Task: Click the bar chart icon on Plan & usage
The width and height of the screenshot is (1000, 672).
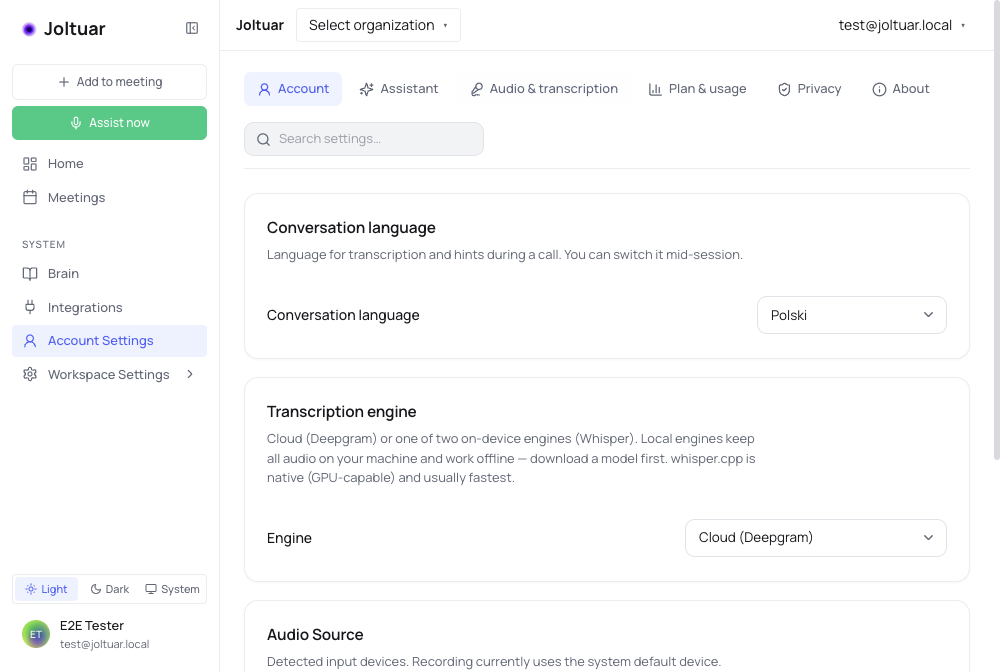Action: coord(655,89)
